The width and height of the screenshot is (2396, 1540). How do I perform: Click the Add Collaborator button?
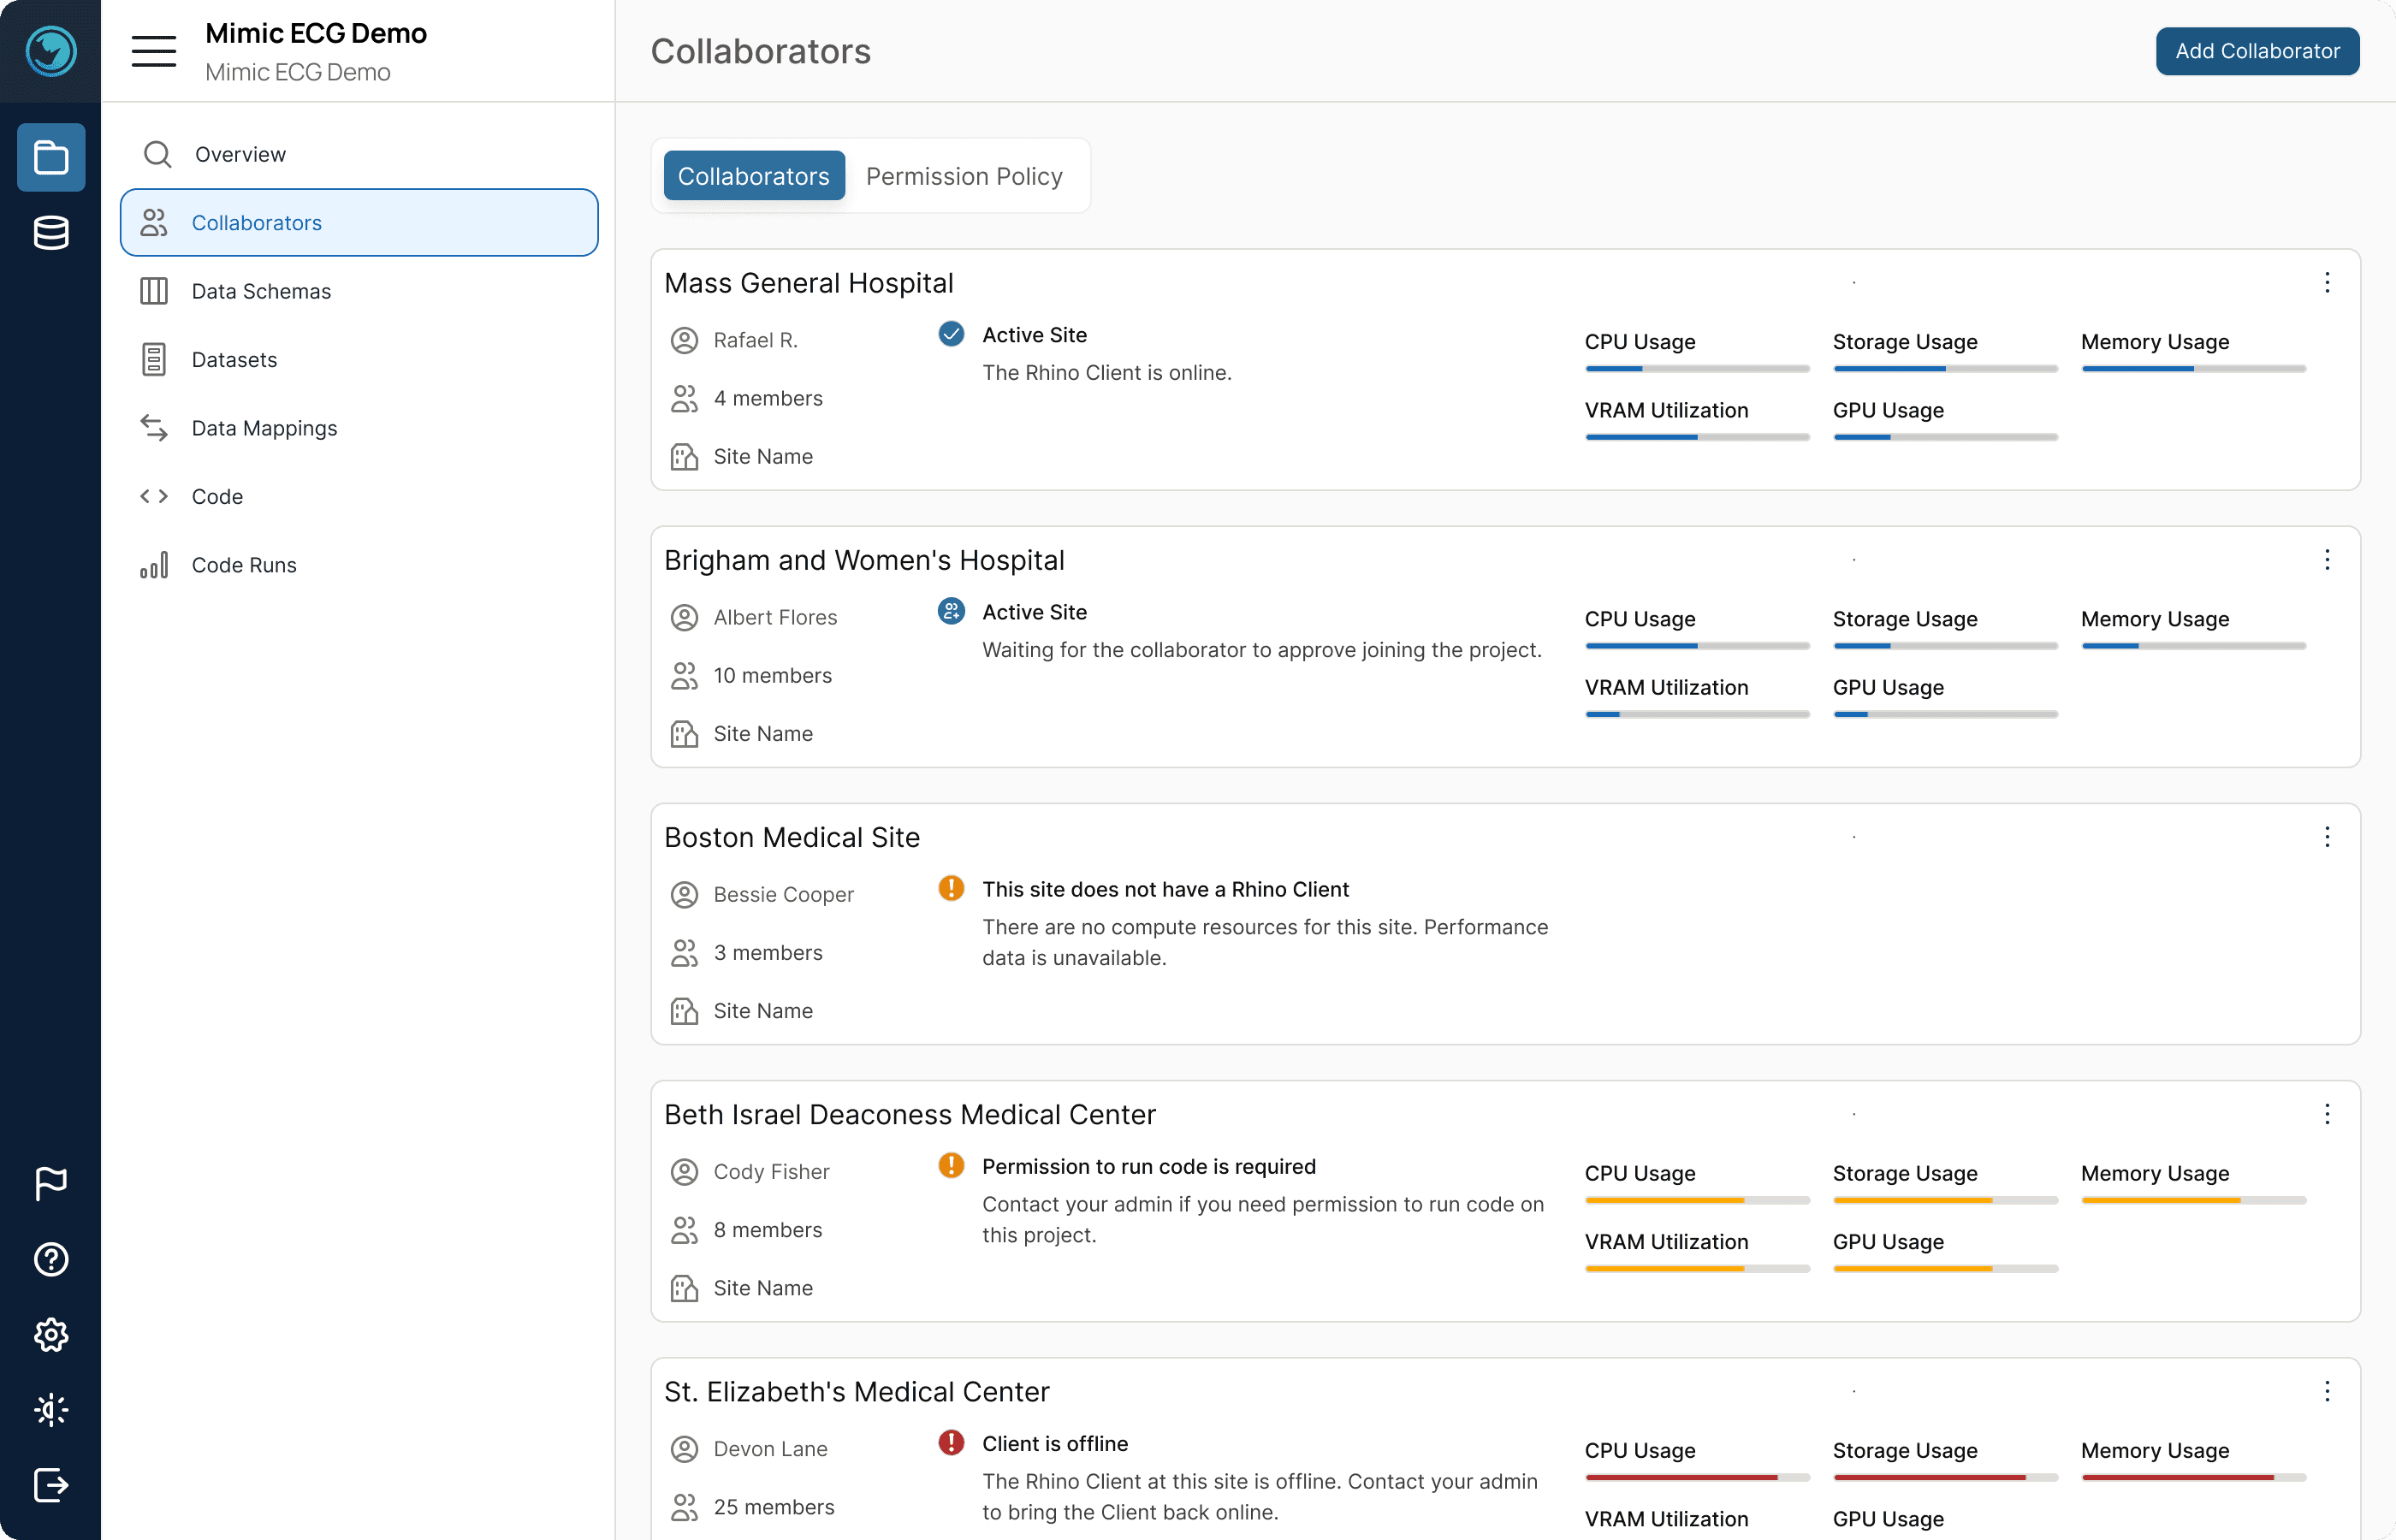2257,51
